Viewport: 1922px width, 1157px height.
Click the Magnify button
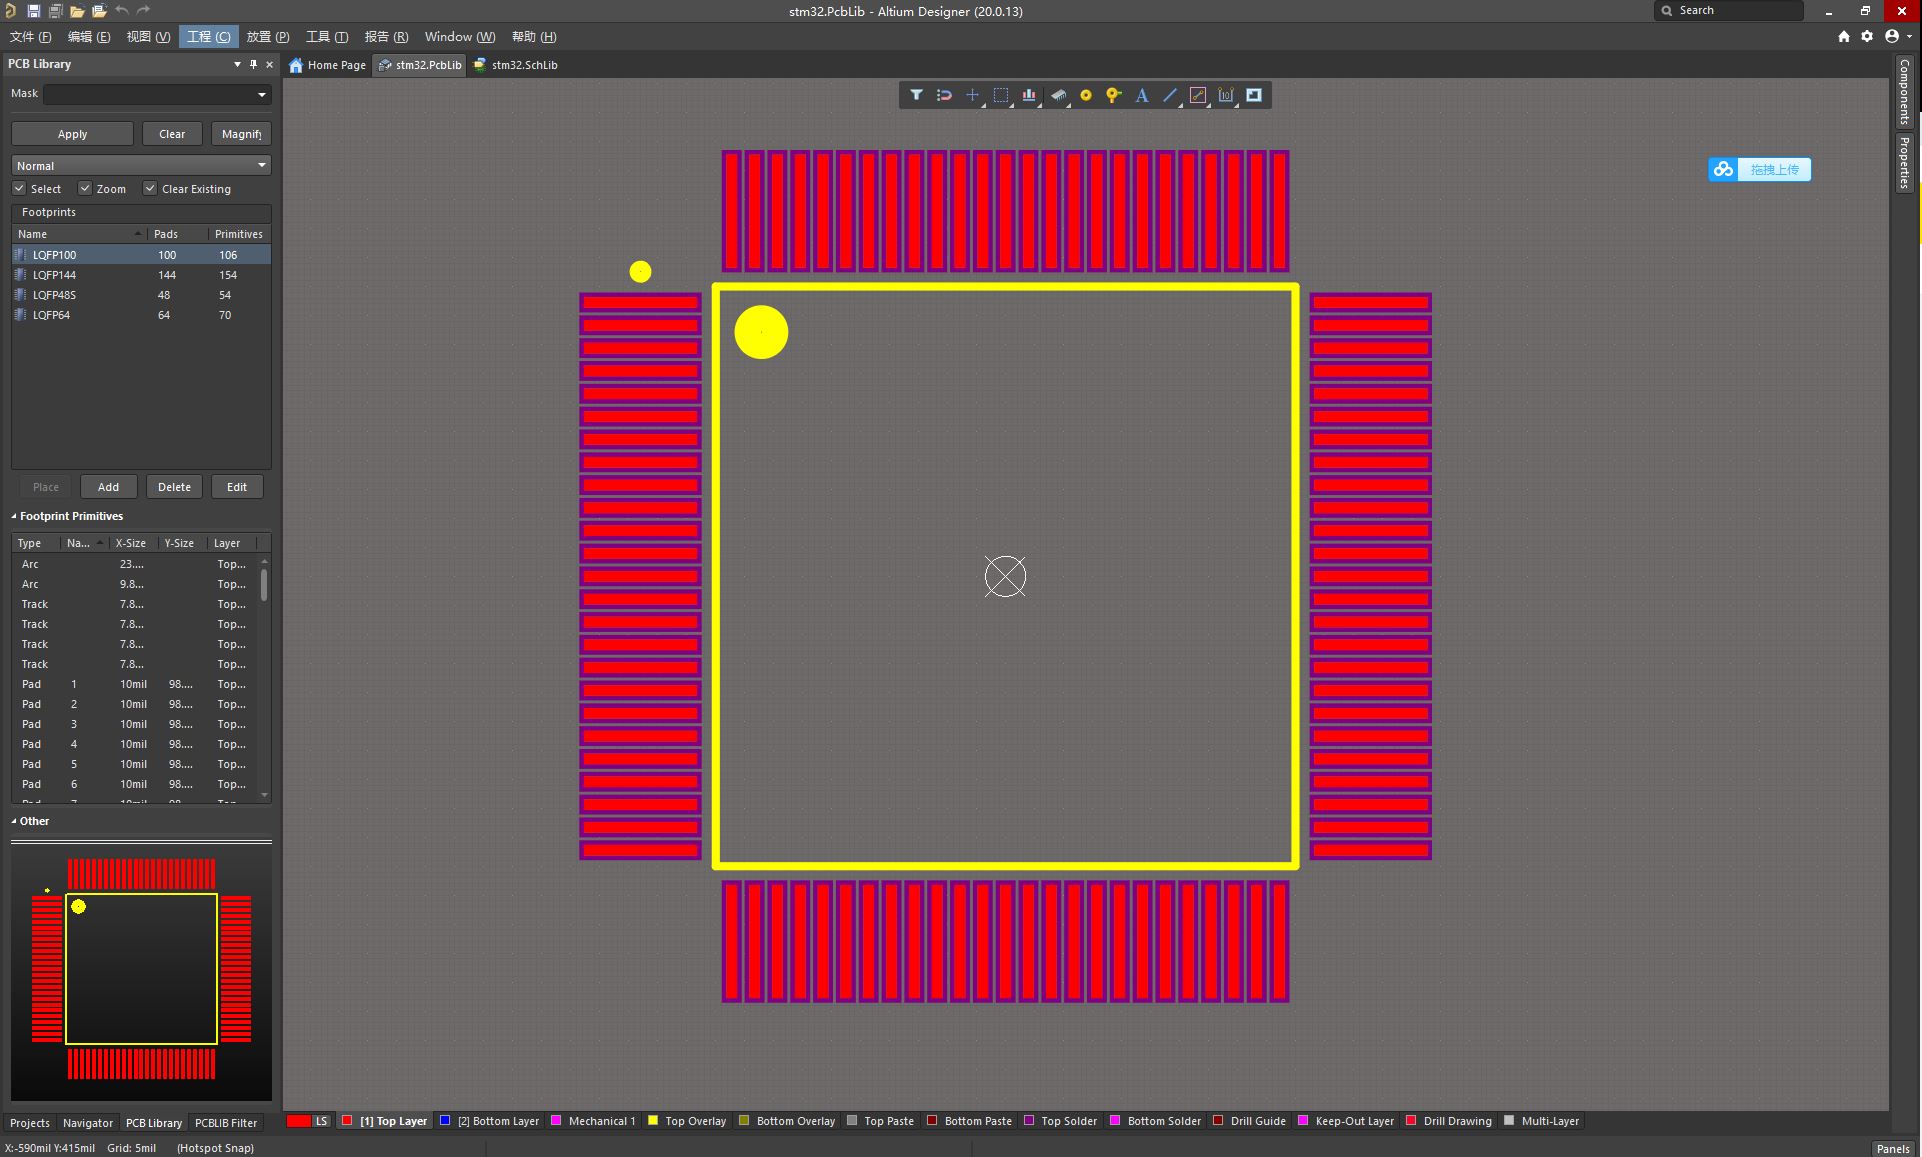pyautogui.click(x=241, y=134)
